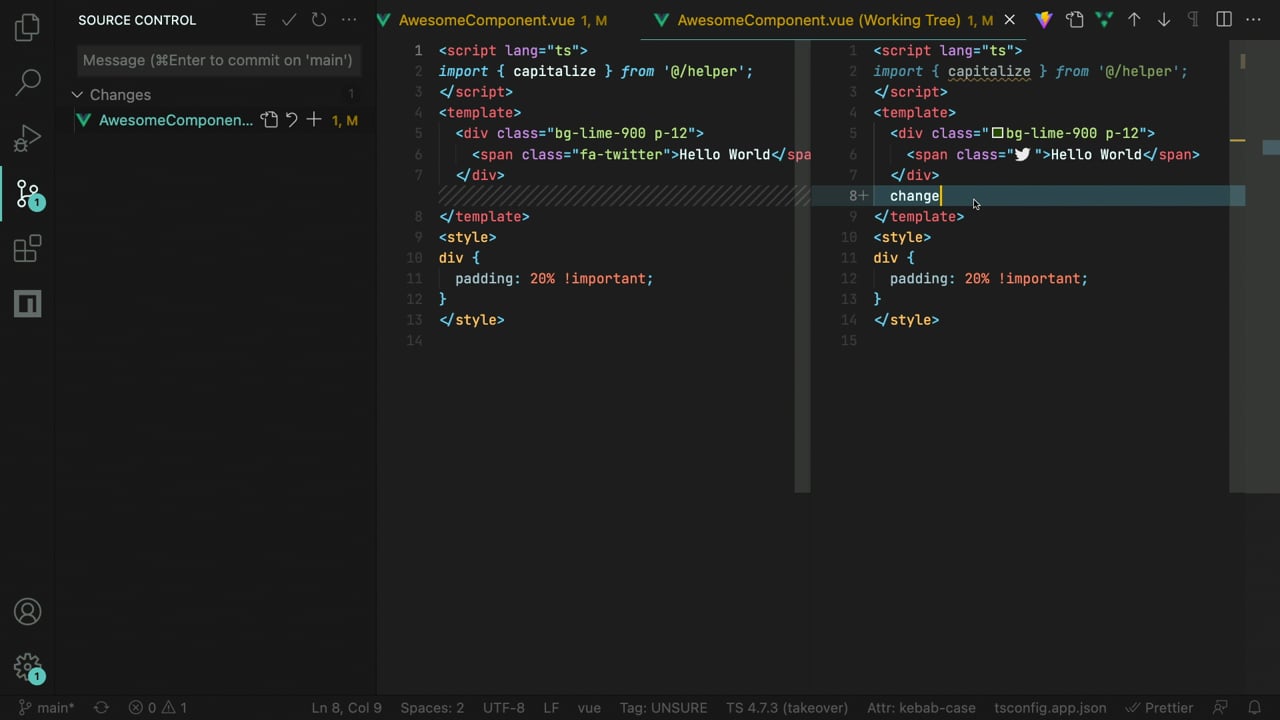1280x720 pixels.
Task: Click the main* branch indicator
Action: (47, 708)
